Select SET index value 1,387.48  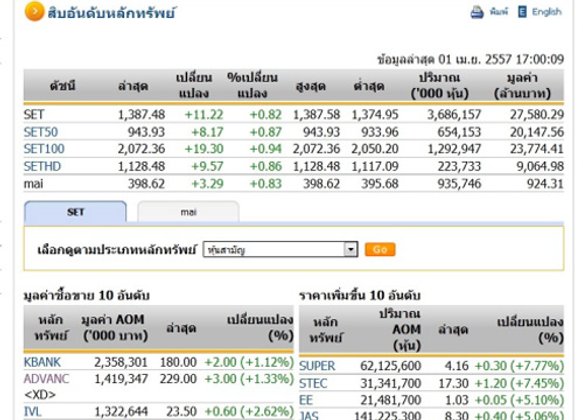click(x=141, y=114)
